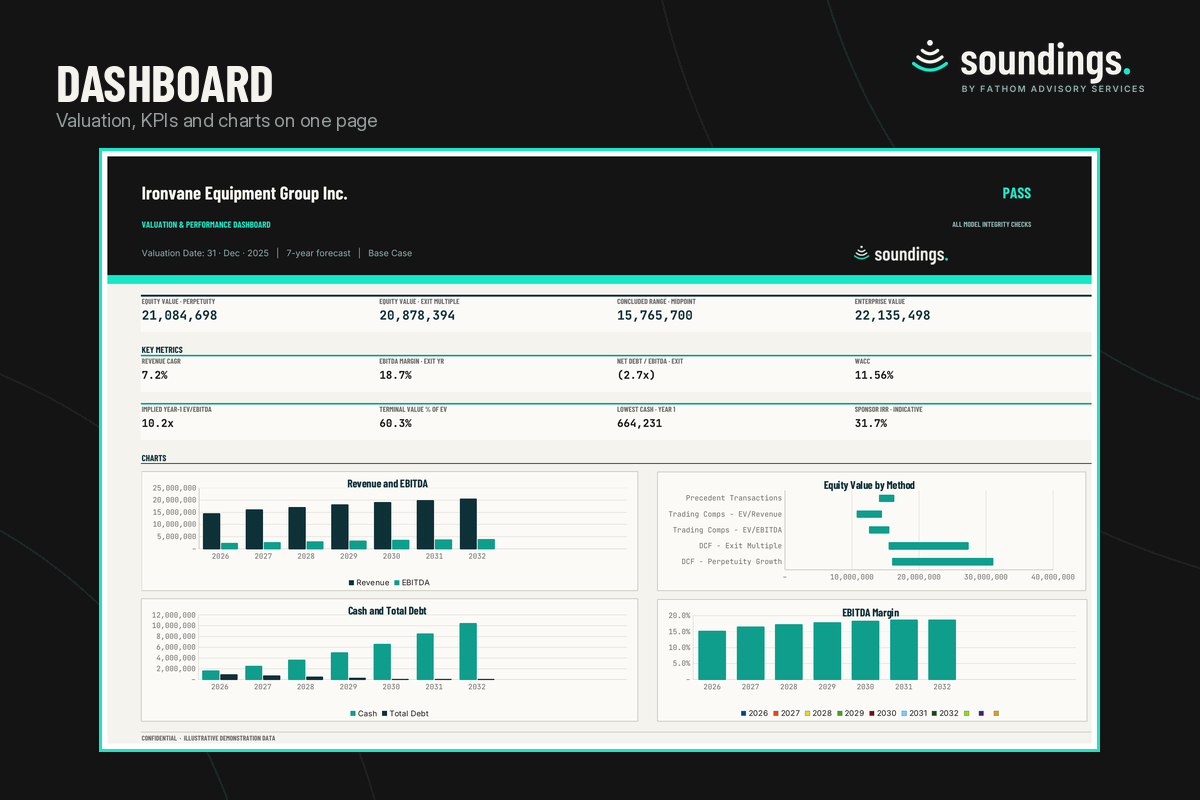1200x800 pixels.
Task: Click the Sponsor IRR value 31.7%
Action: pos(870,423)
